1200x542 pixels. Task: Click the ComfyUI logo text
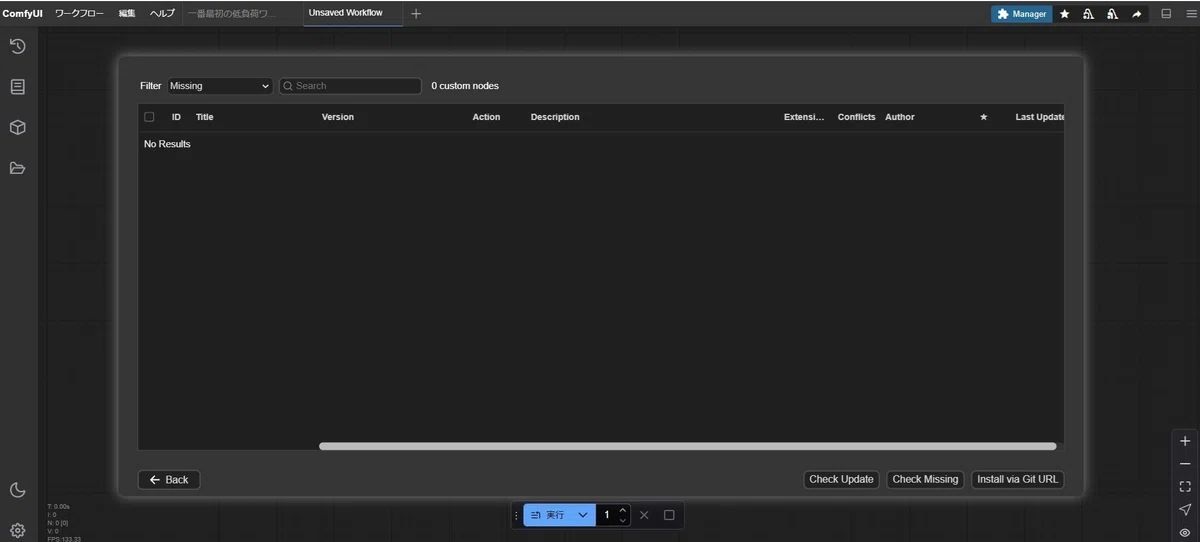point(22,14)
